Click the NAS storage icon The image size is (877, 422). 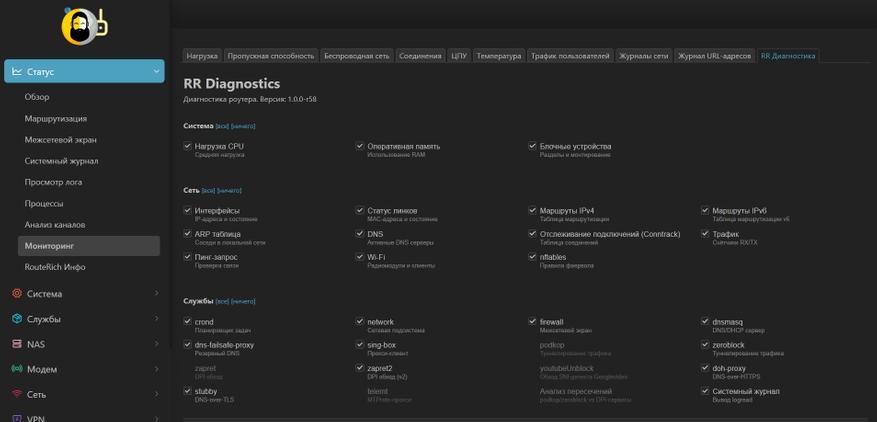click(17, 344)
